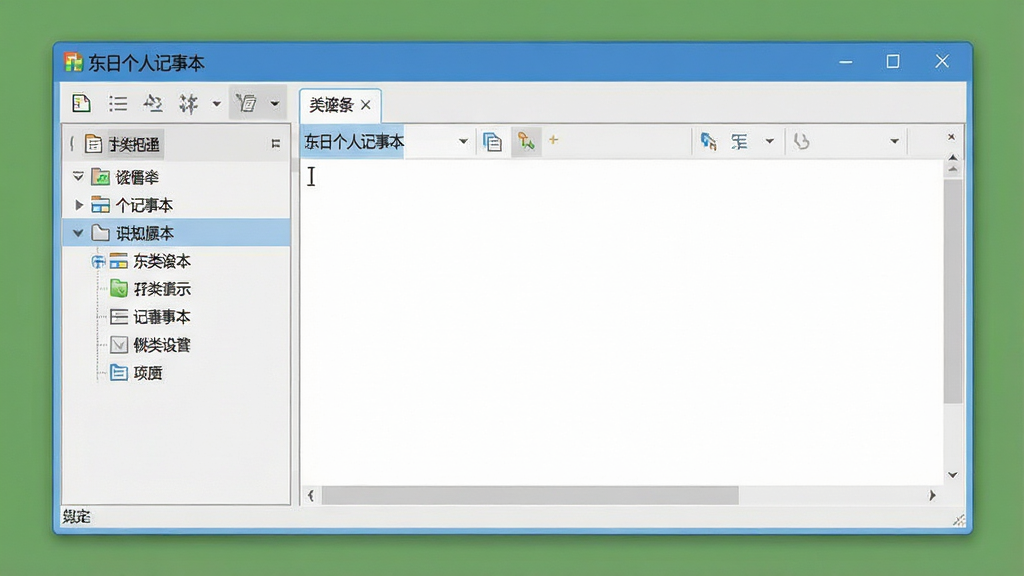Select the 个记事本 tree item
The image size is (1024, 576).
tap(144, 205)
